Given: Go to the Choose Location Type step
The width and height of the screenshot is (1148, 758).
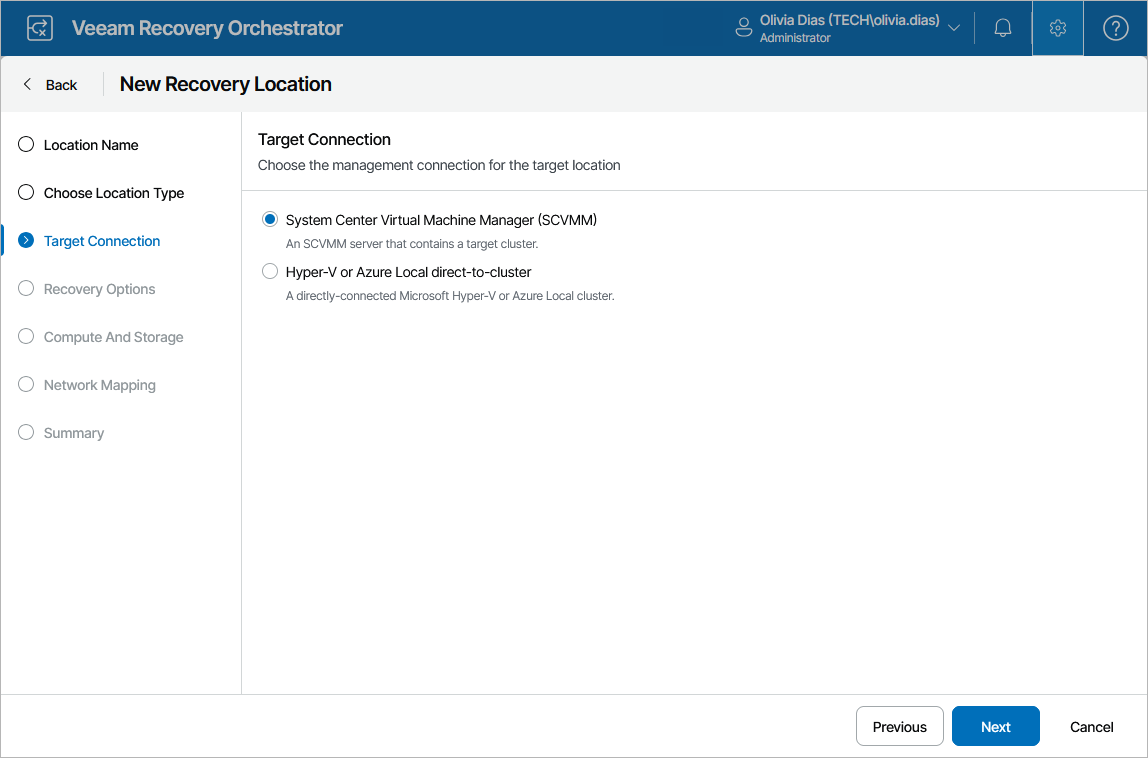Looking at the screenshot, I should pyautogui.click(x=113, y=193).
